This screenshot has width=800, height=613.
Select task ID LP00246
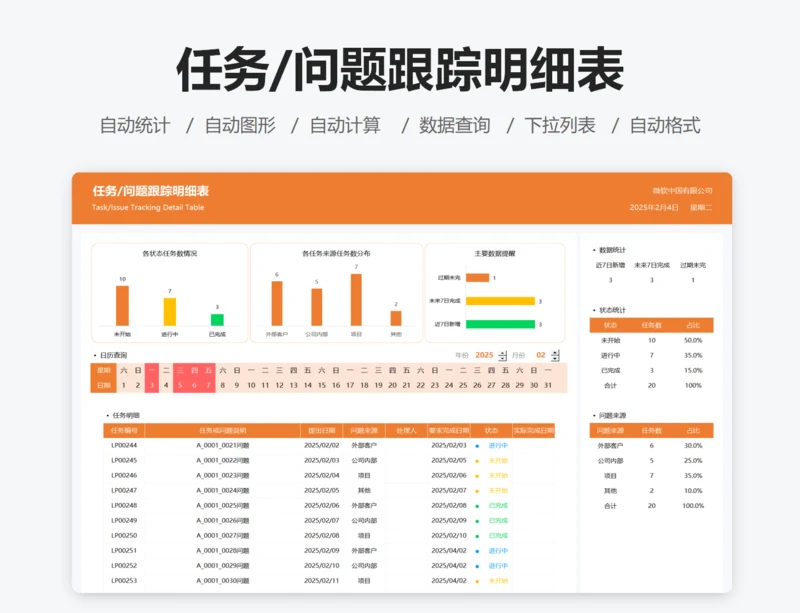click(124, 476)
